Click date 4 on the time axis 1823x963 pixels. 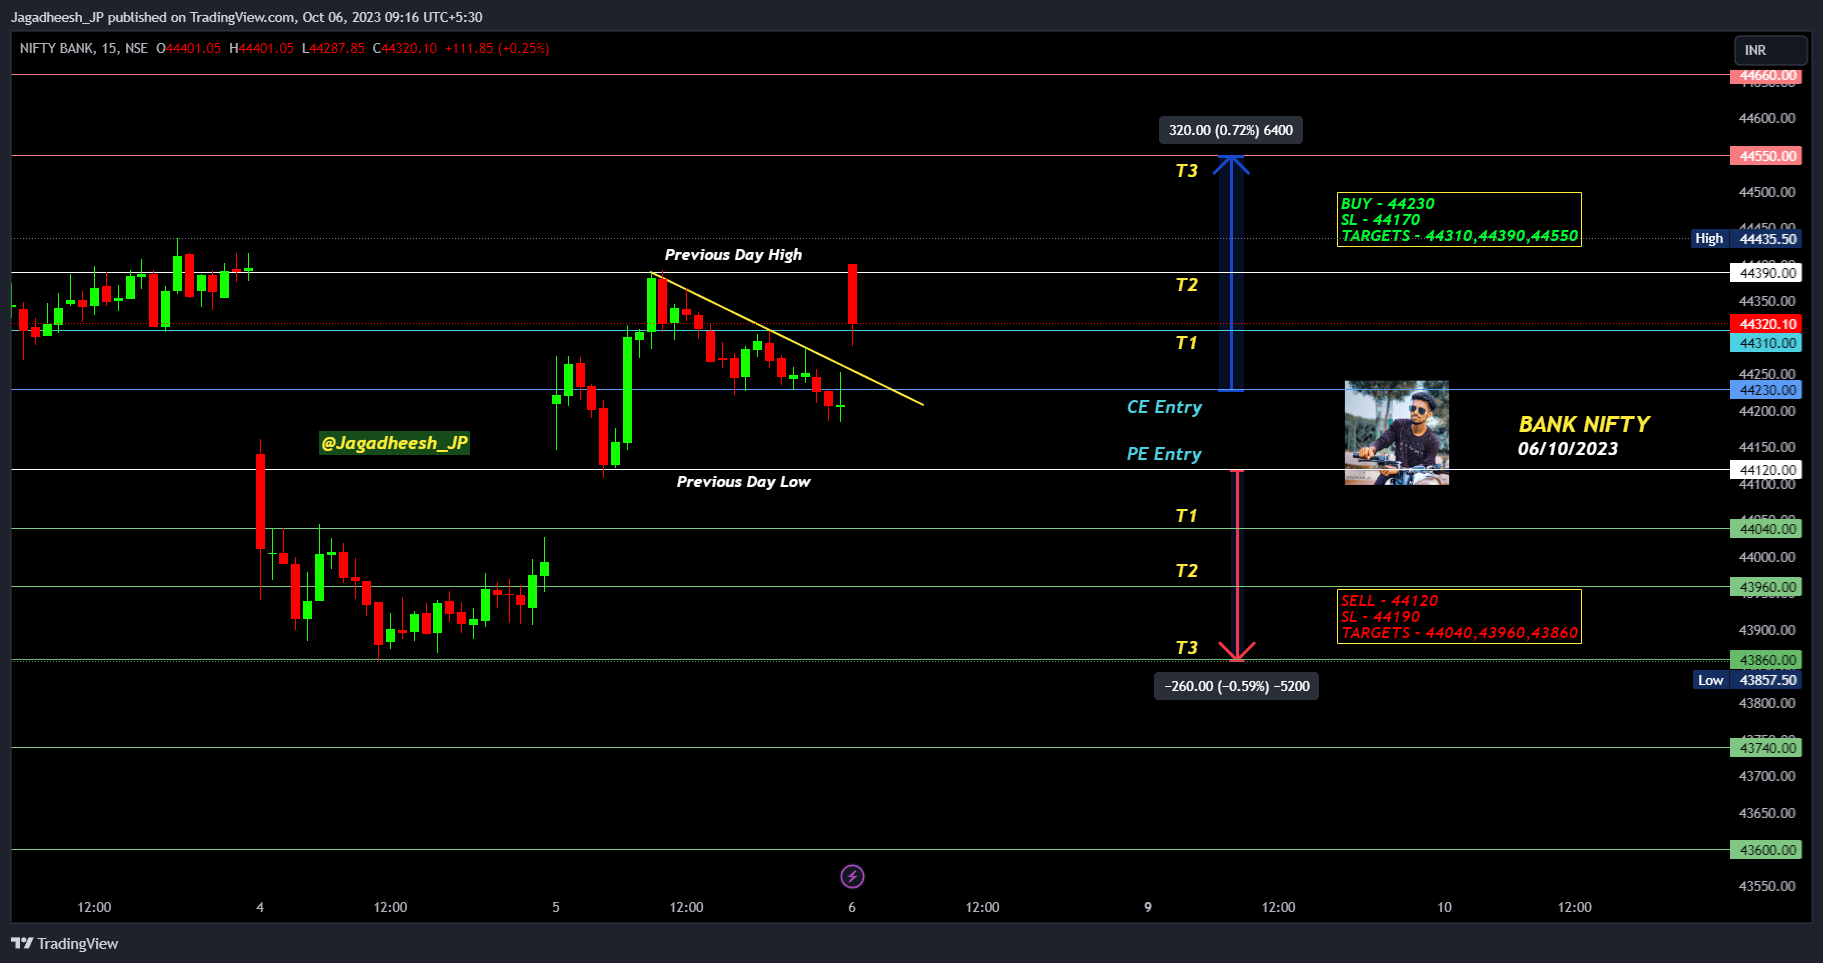pos(260,907)
